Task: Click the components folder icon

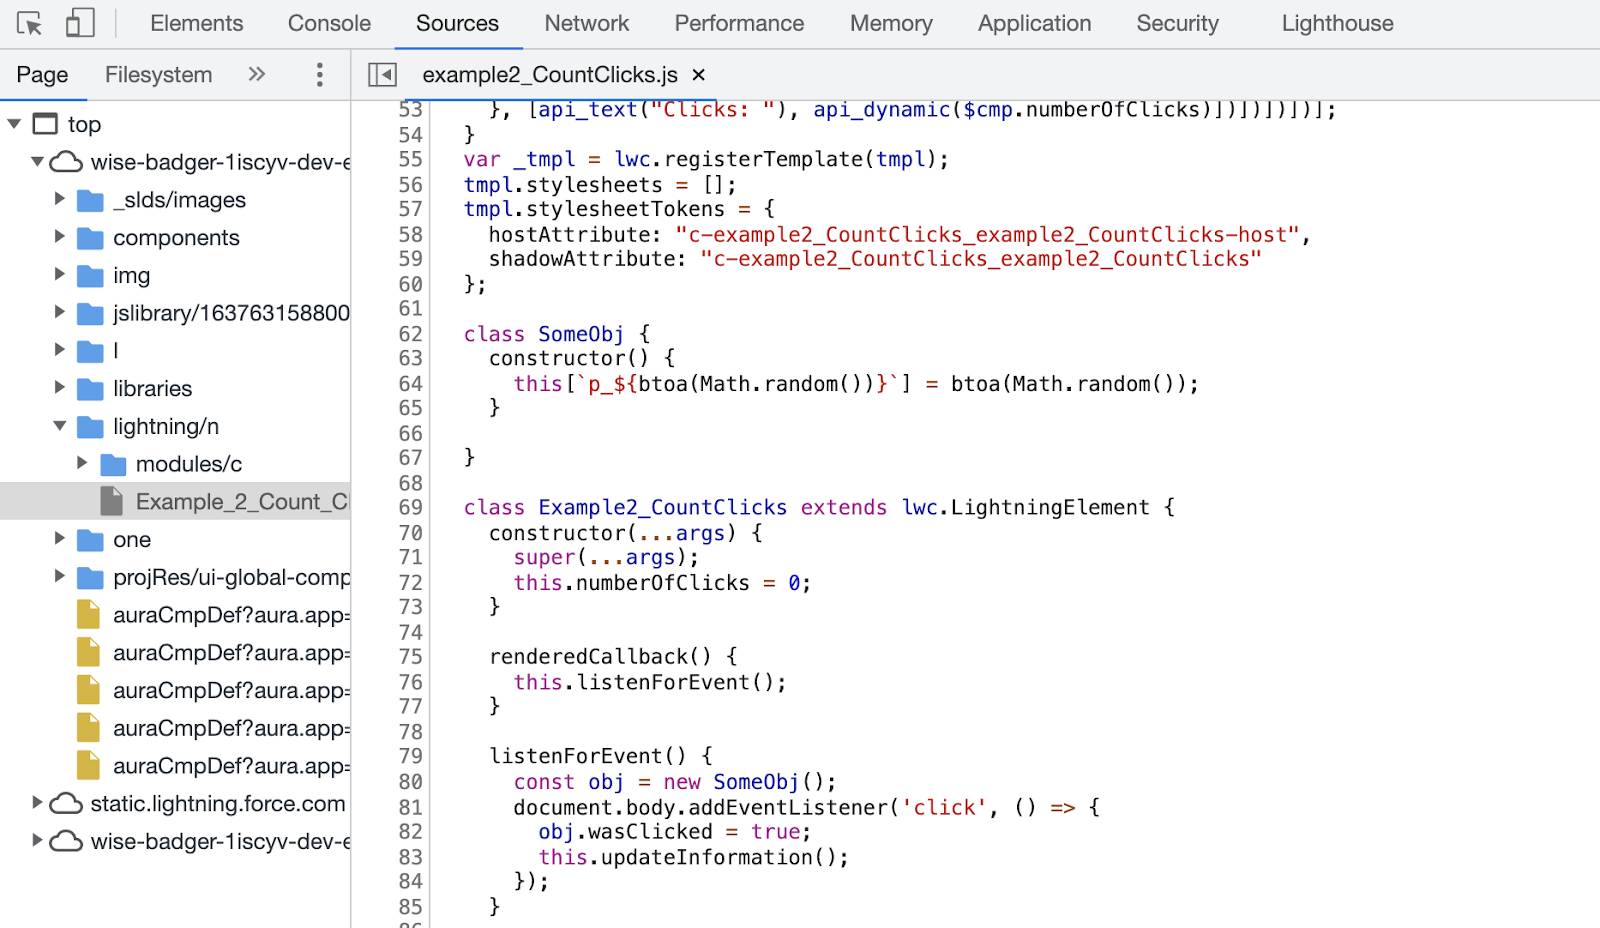Action: [90, 238]
